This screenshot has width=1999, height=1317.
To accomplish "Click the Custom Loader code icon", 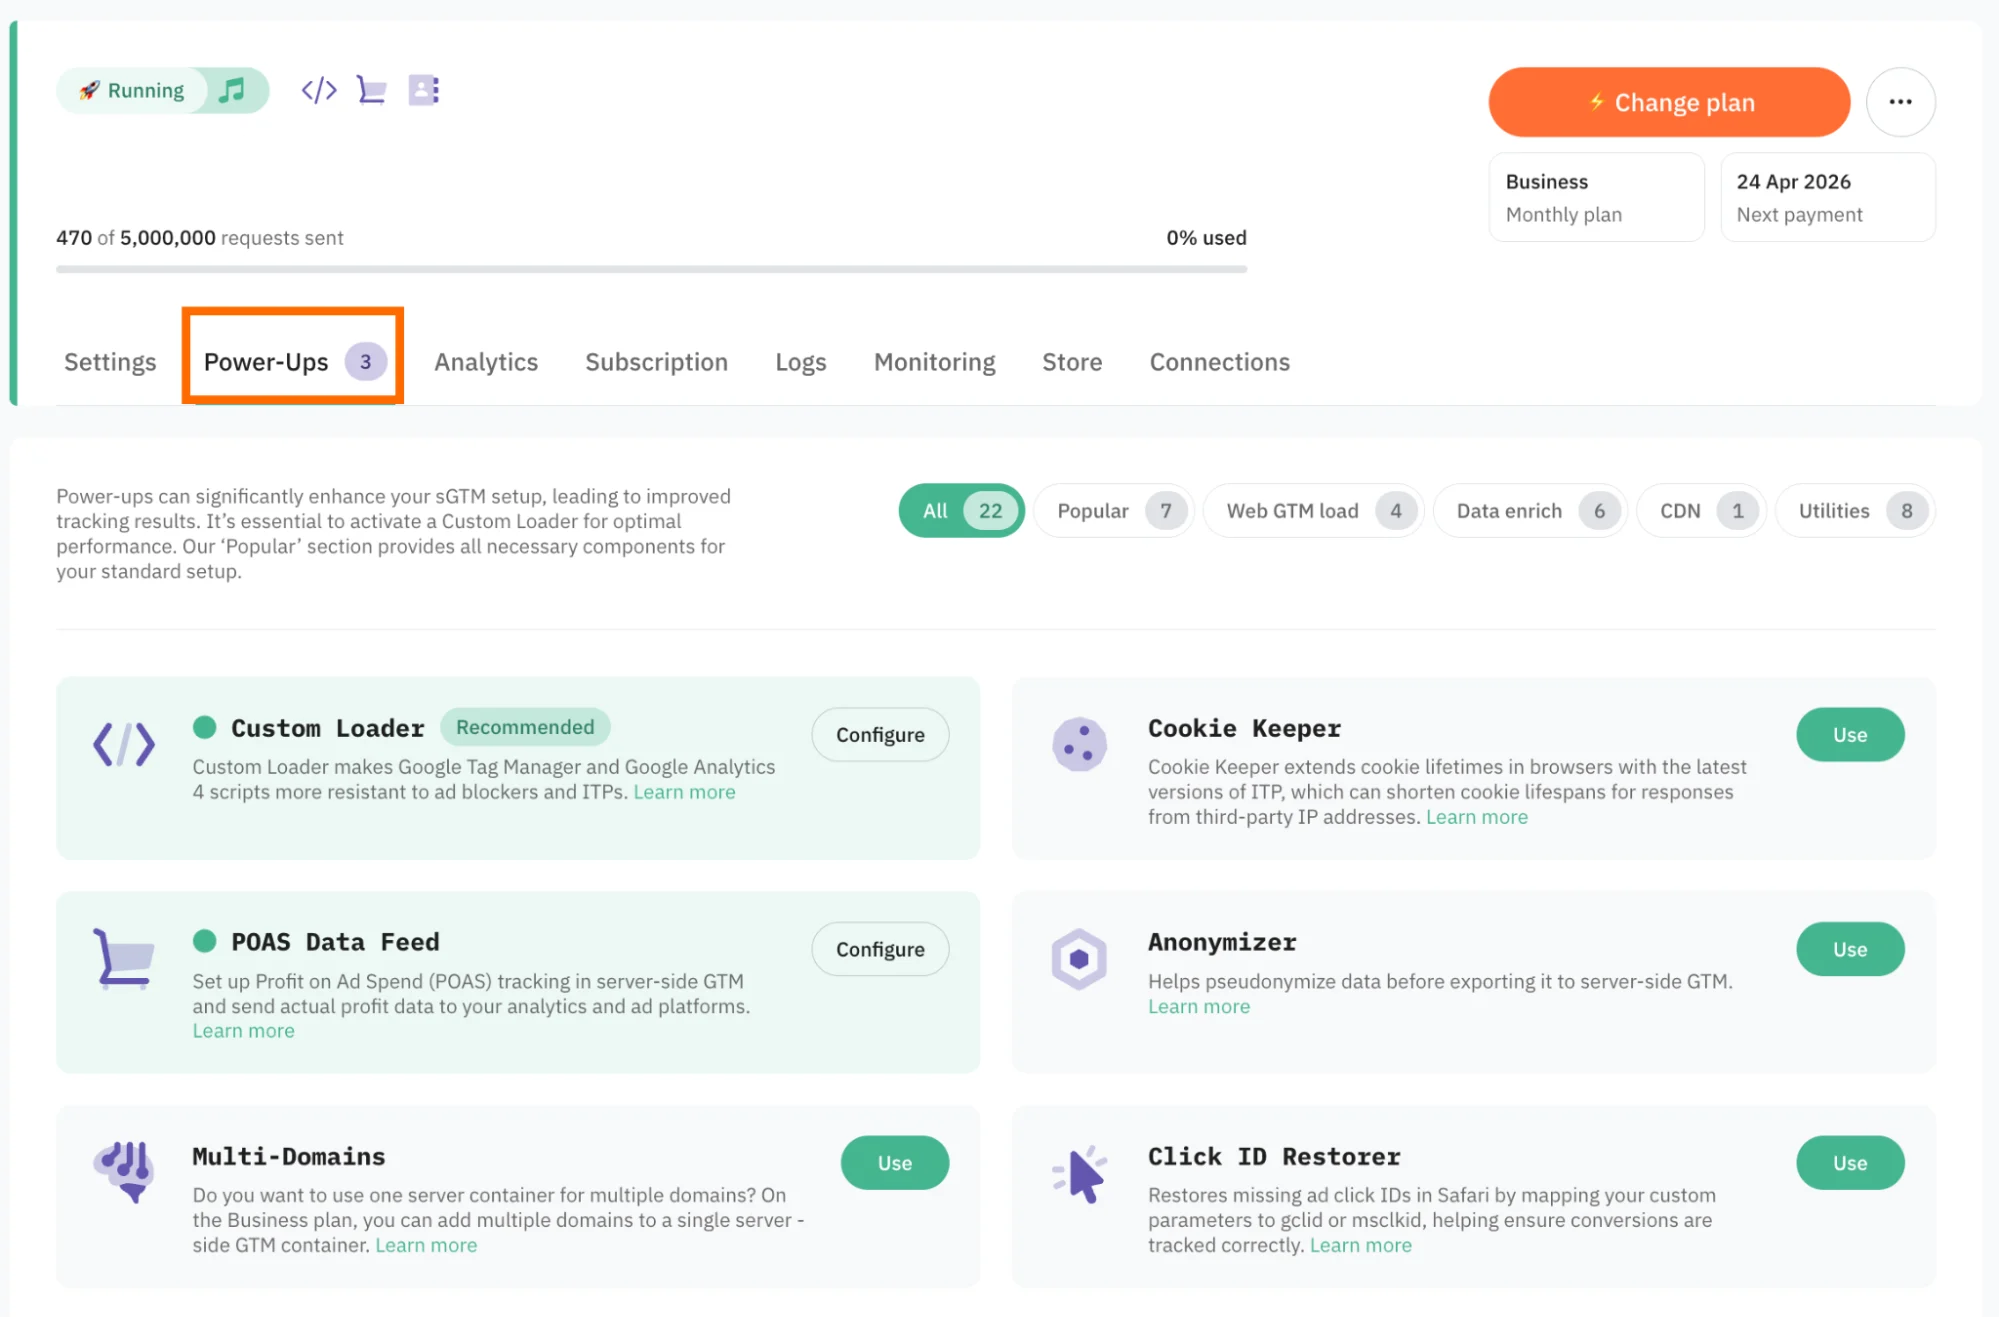I will (x=124, y=744).
